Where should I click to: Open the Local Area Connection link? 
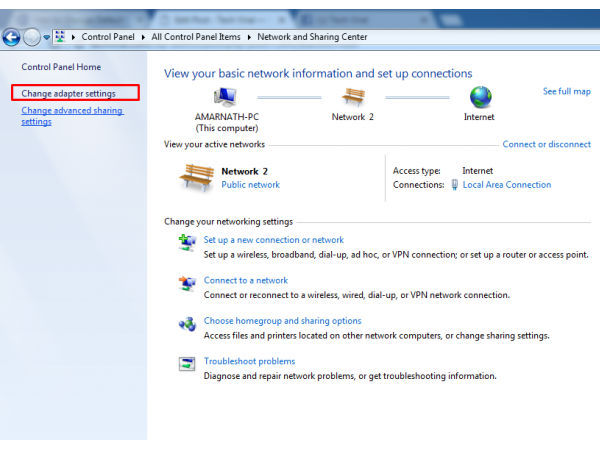pyautogui.click(x=506, y=185)
